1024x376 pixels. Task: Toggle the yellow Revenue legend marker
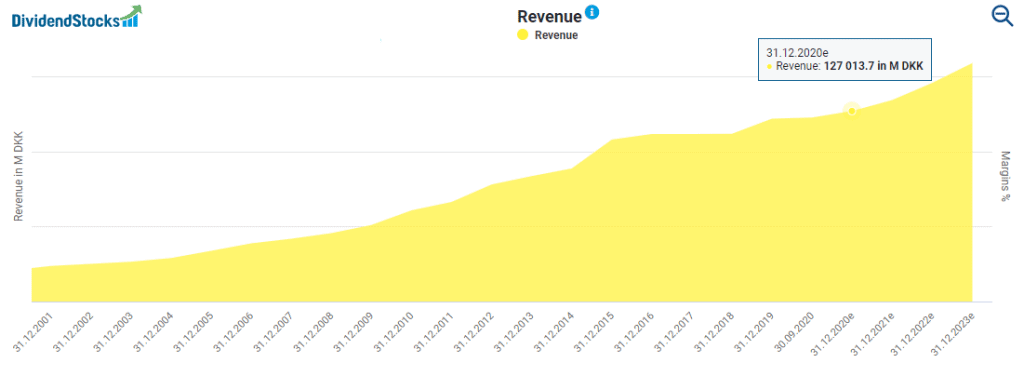click(522, 35)
